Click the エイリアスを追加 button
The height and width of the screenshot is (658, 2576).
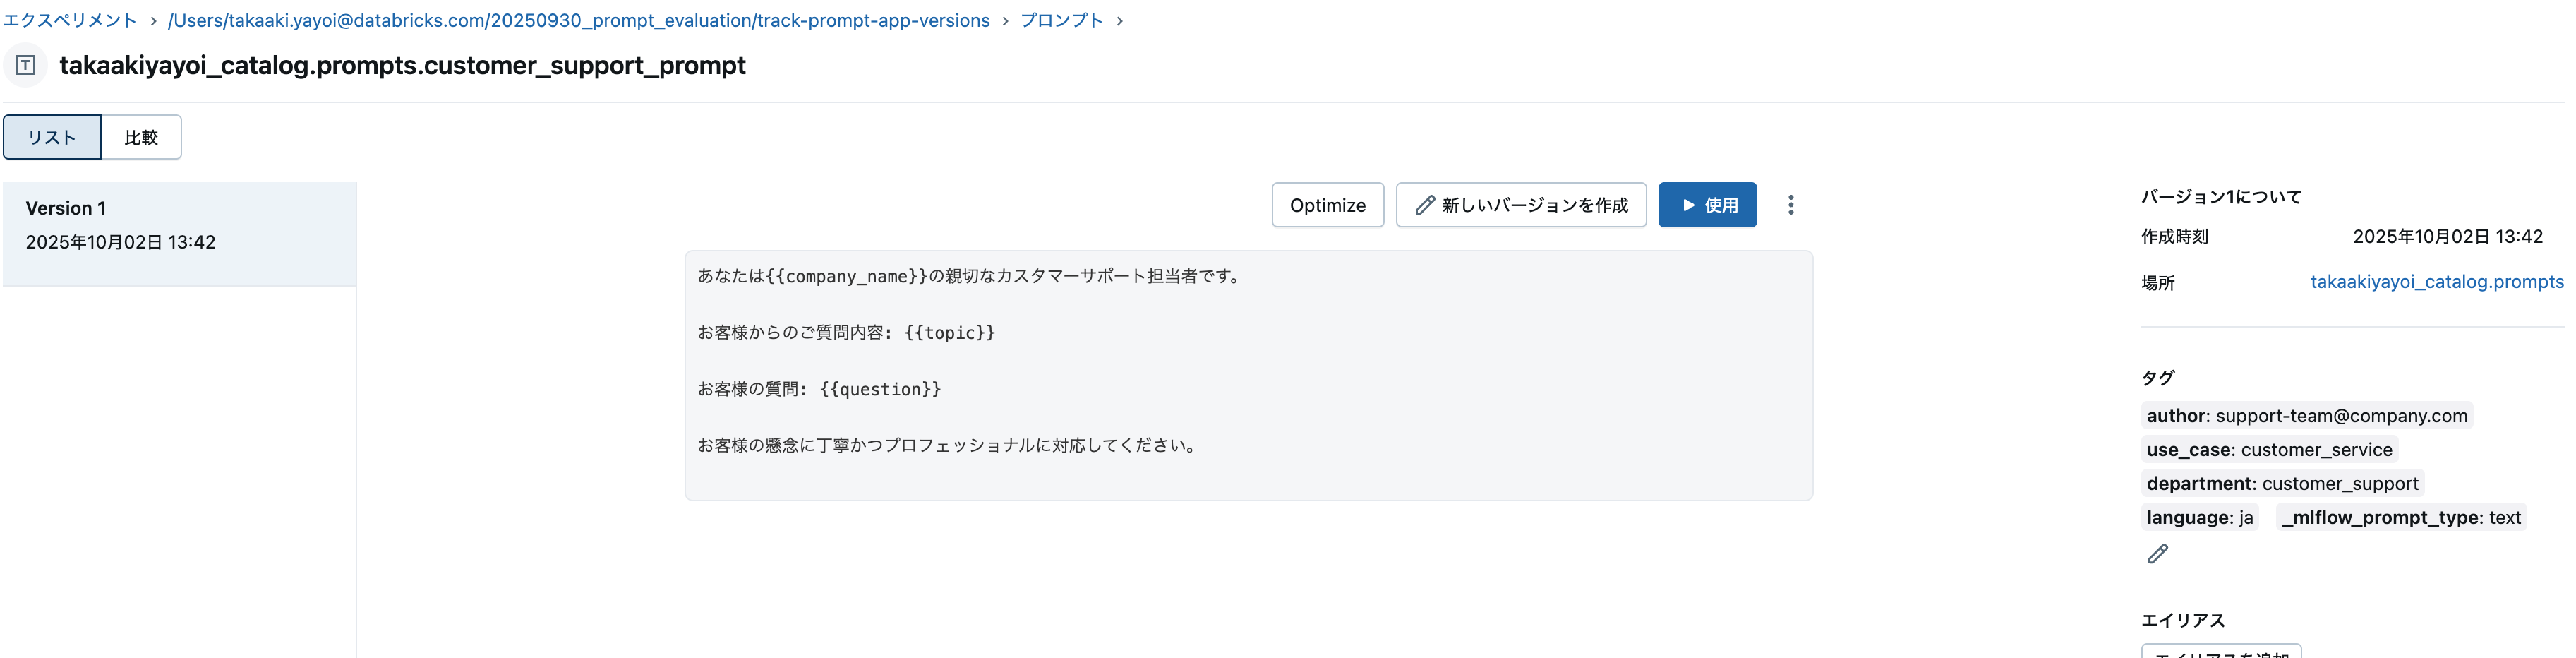point(2221,653)
